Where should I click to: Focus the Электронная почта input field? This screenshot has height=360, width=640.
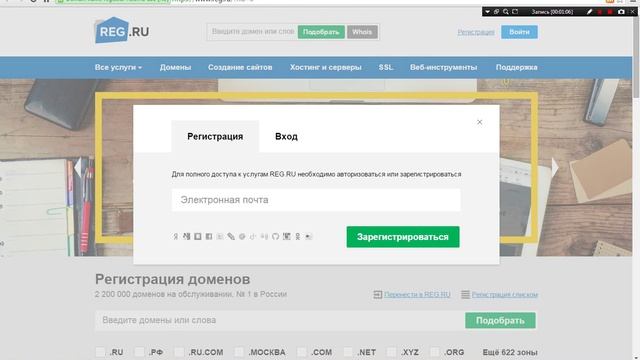(316, 200)
